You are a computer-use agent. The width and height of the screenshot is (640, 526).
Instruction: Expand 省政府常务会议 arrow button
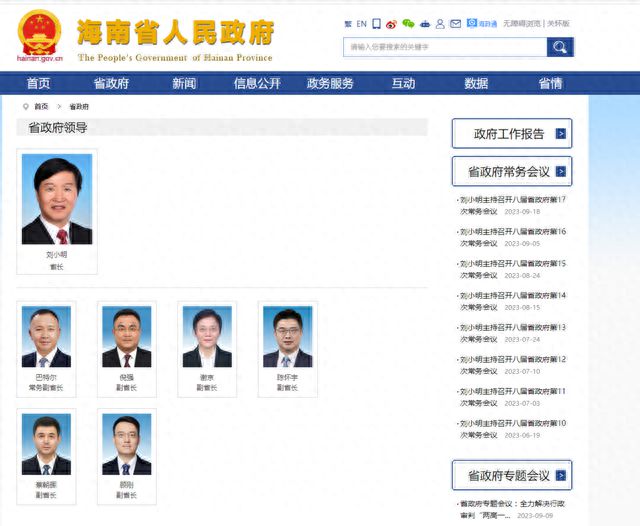point(561,171)
